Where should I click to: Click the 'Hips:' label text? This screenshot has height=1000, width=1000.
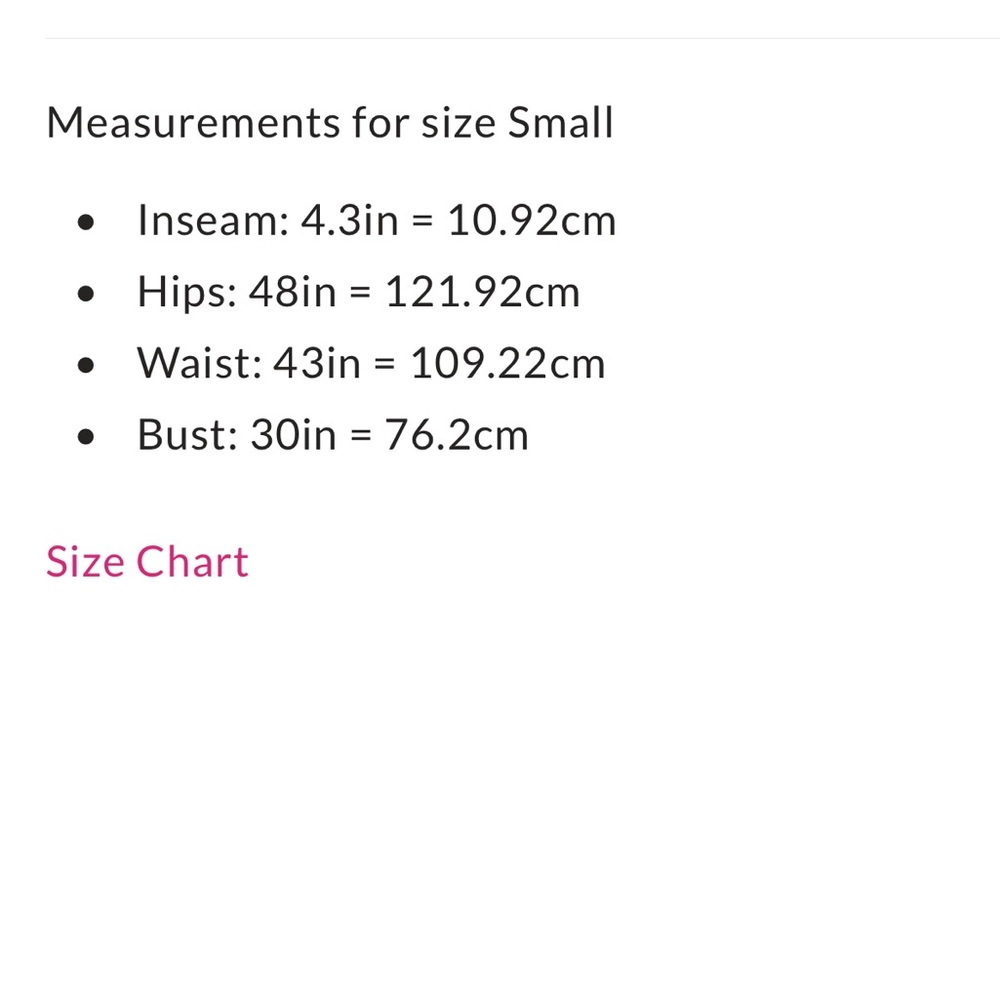click(188, 292)
